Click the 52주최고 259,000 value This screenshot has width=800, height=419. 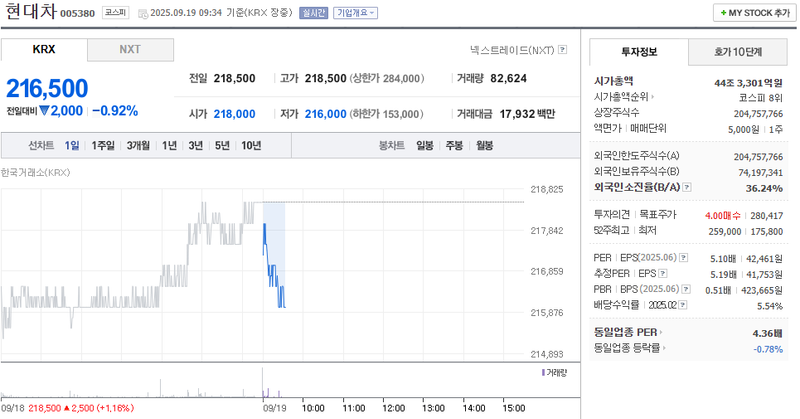click(x=724, y=232)
